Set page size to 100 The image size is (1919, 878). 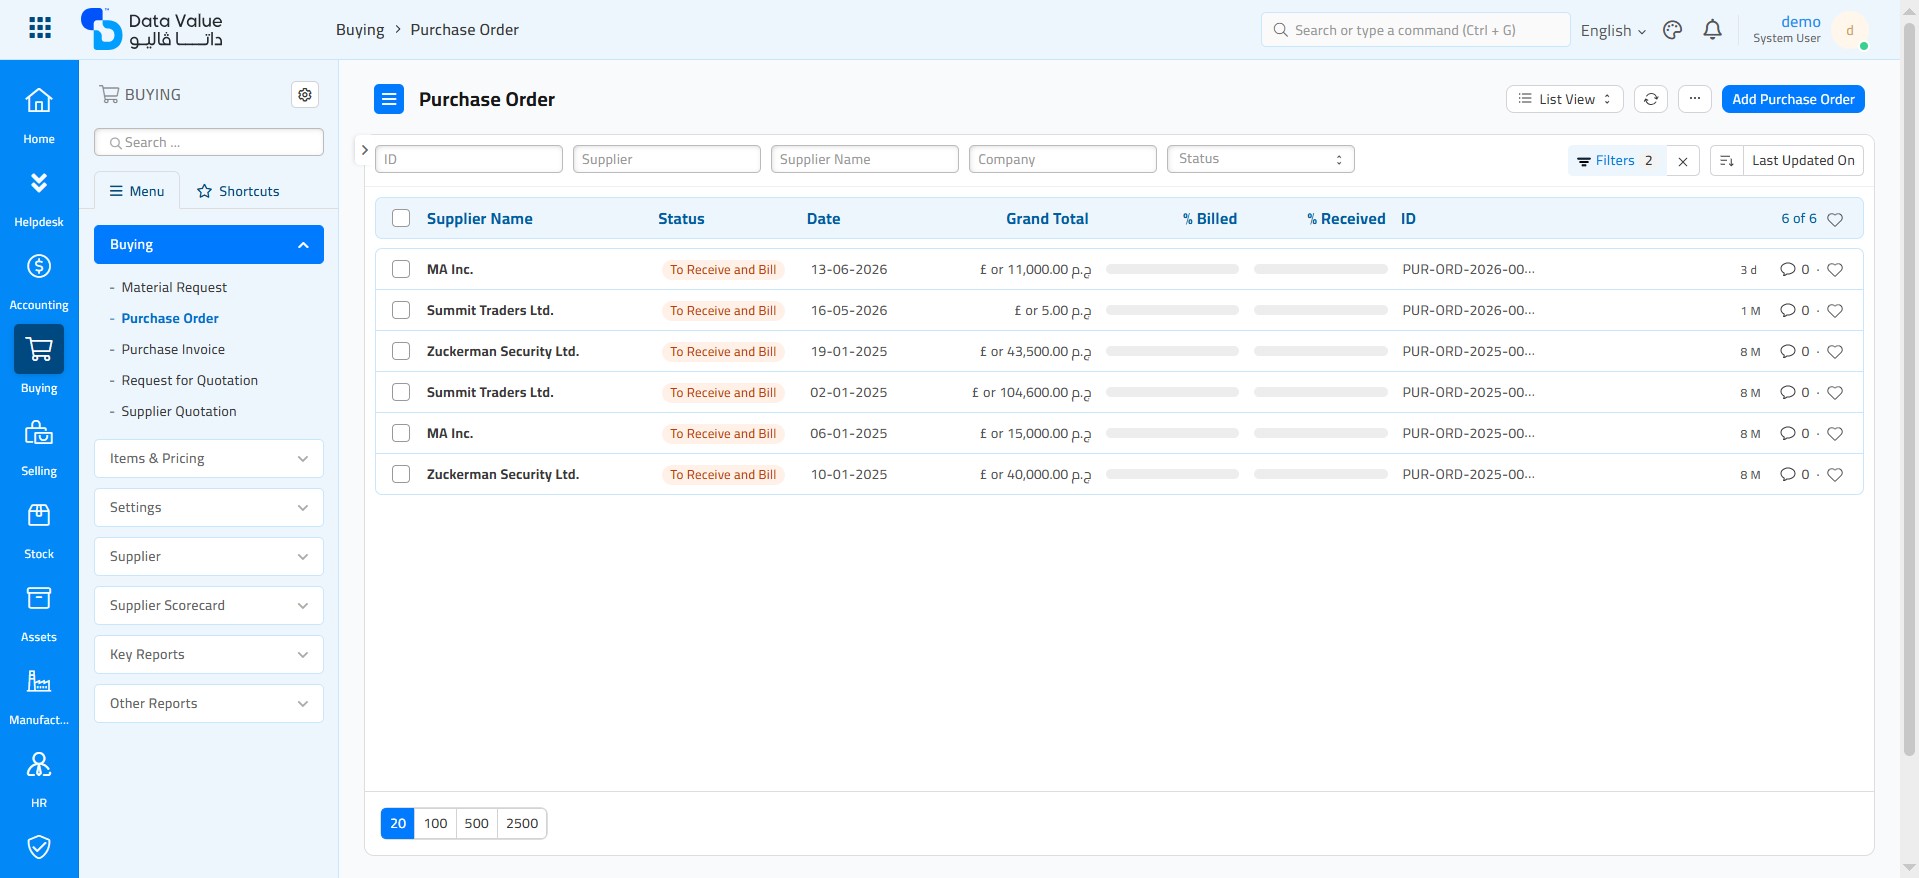click(435, 824)
